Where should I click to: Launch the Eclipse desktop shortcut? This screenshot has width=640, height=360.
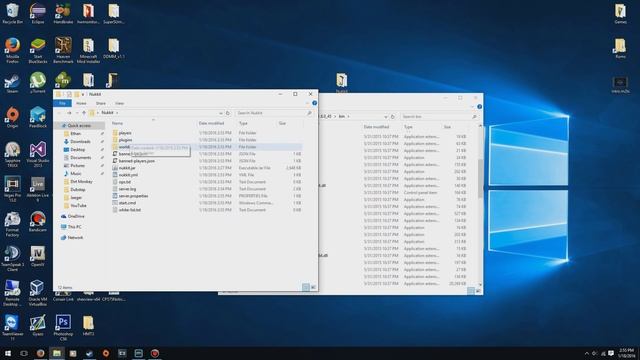pyautogui.click(x=38, y=13)
